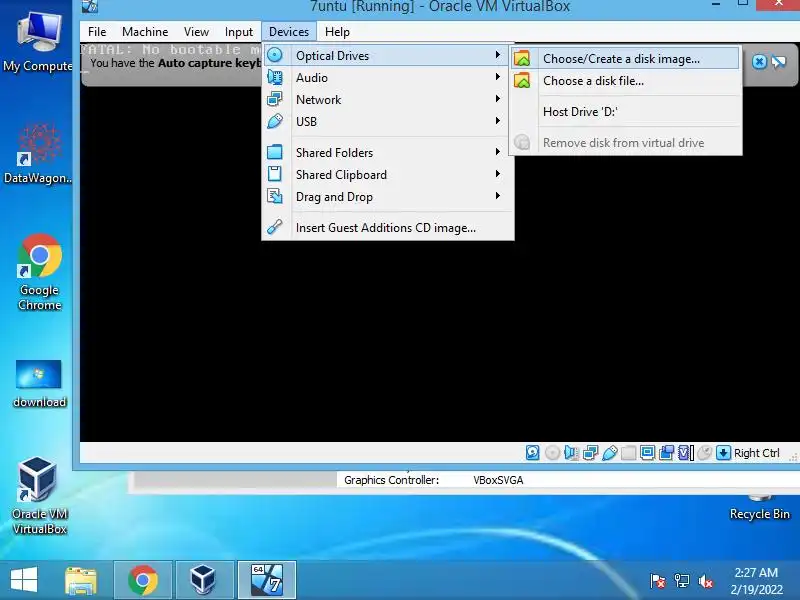The width and height of the screenshot is (800, 600).
Task: Open the Input menu
Action: 239,32
